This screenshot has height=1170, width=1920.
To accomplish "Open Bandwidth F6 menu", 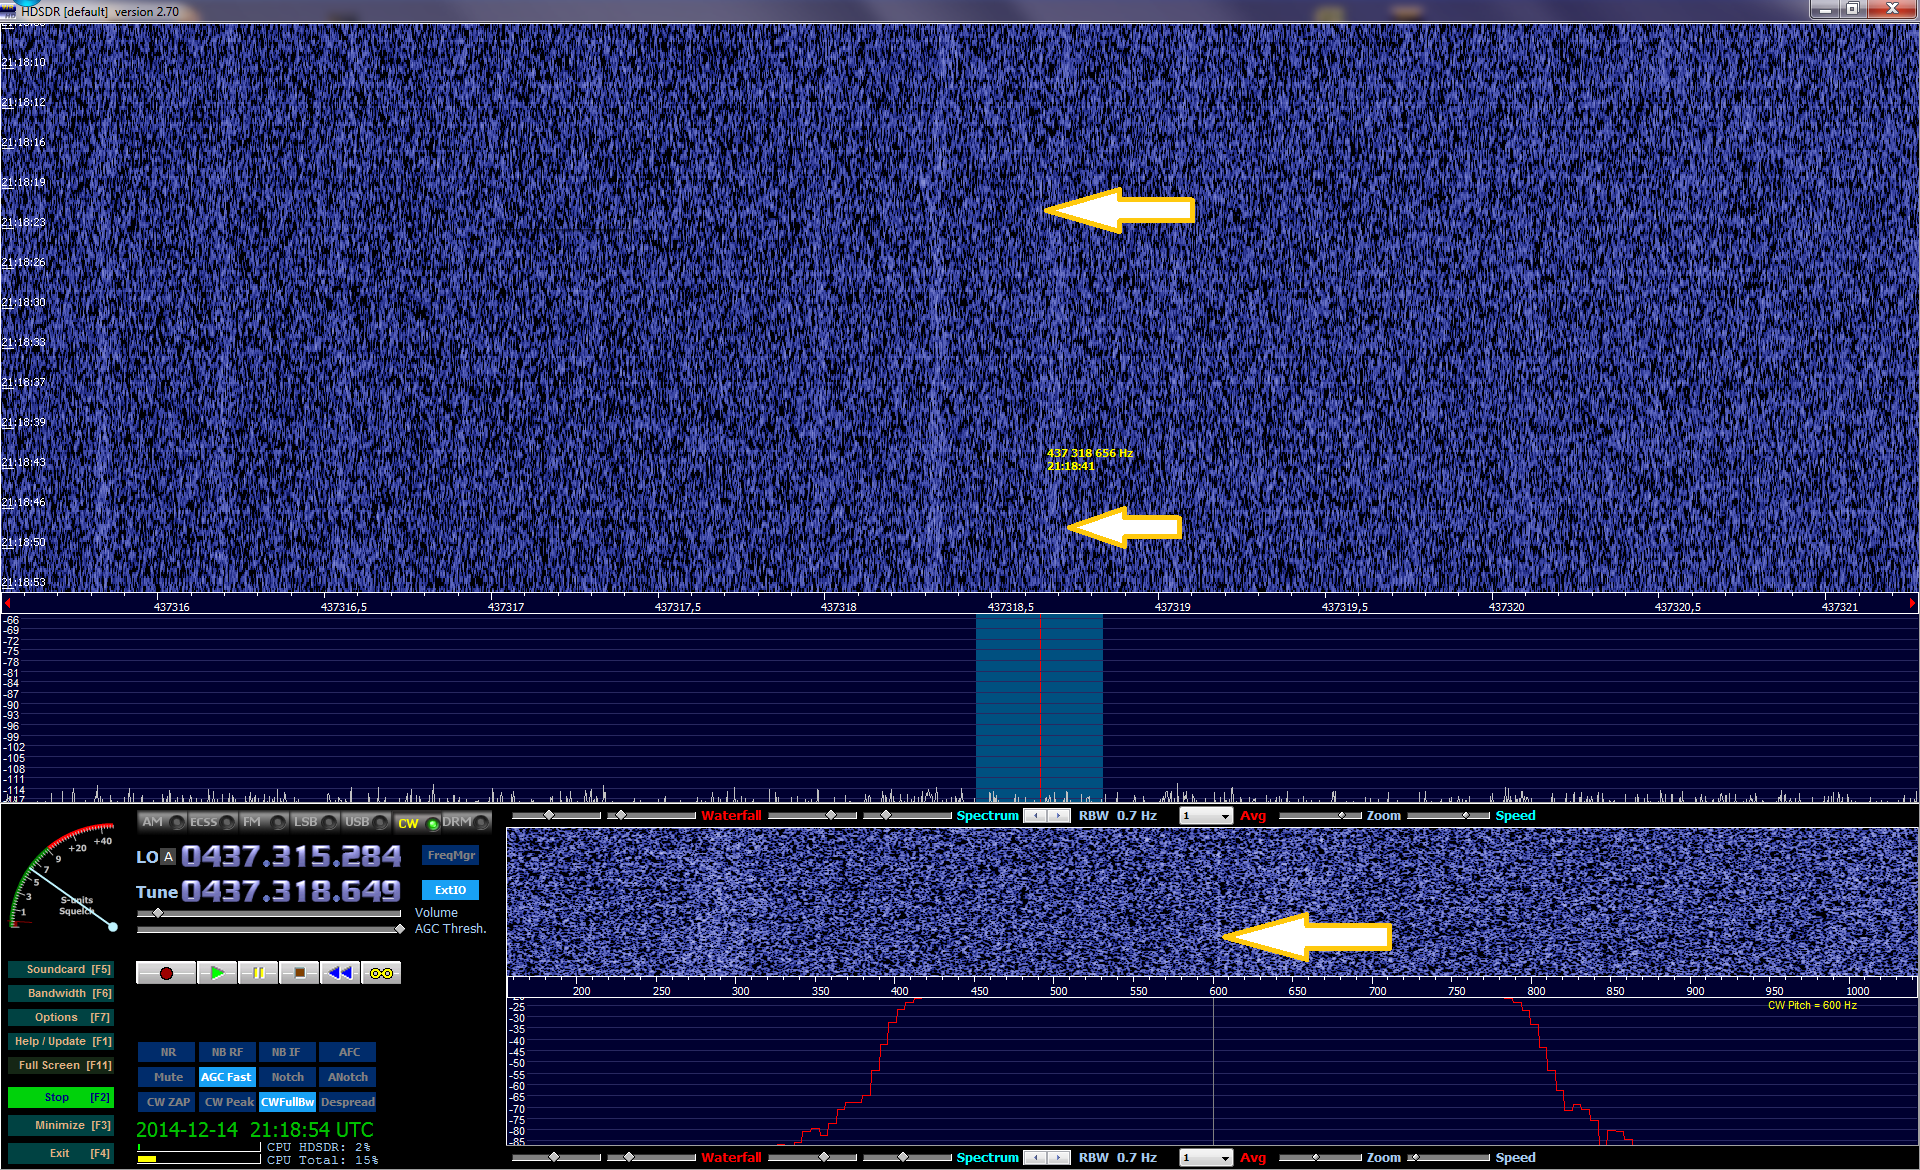I will click(x=60, y=993).
